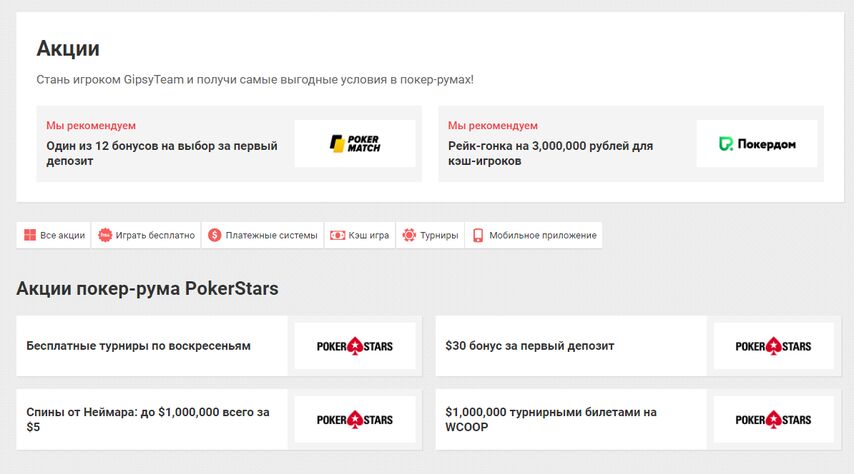Click the dollar coin icon for Платежные системы

point(215,235)
